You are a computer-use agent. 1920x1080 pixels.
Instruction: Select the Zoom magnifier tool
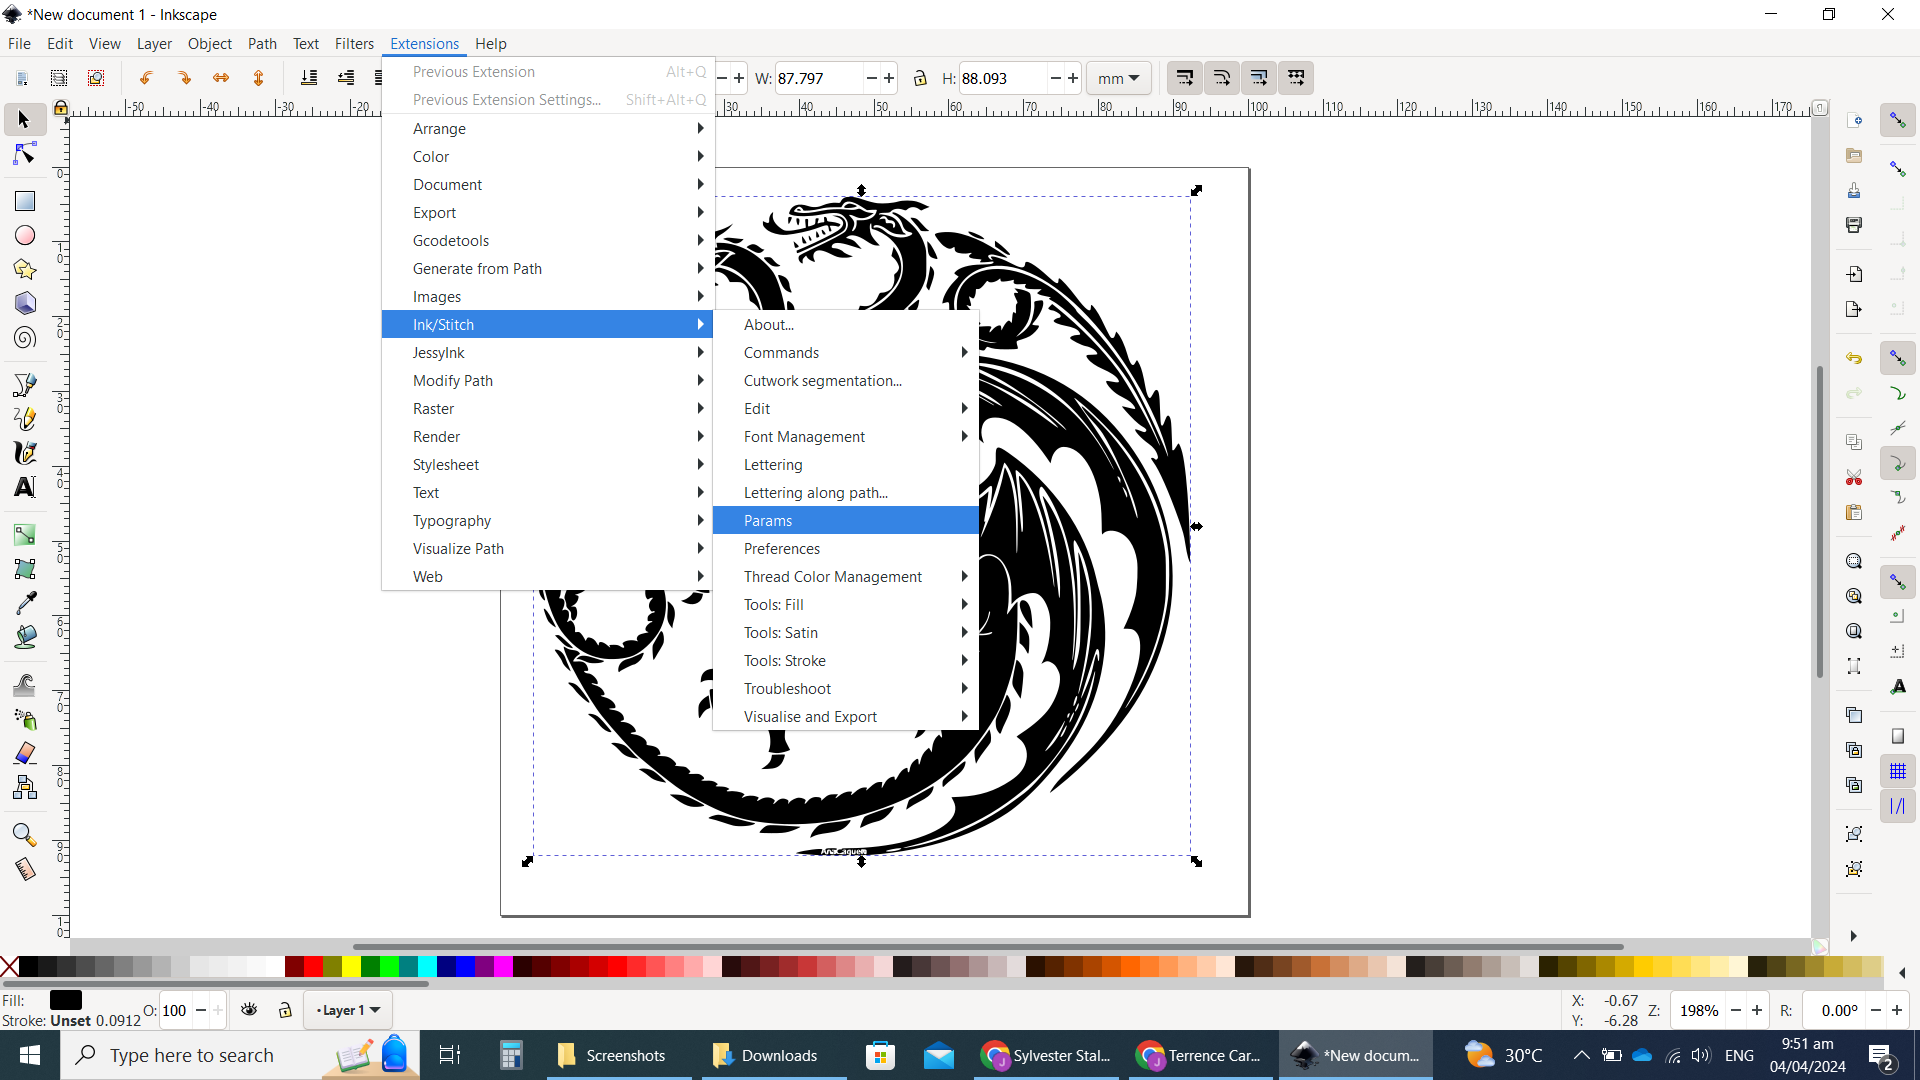tap(24, 835)
